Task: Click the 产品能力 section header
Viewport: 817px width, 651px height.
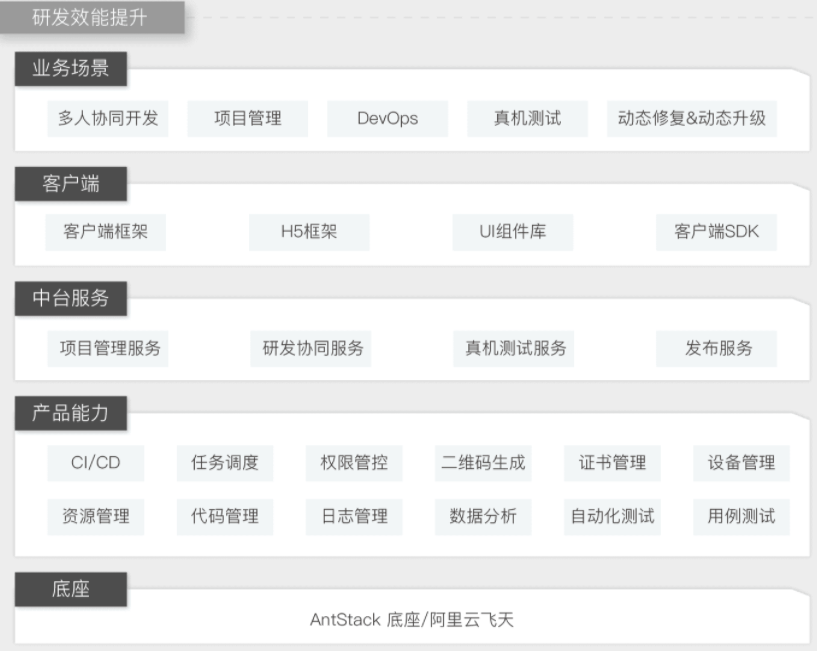Action: (71, 413)
